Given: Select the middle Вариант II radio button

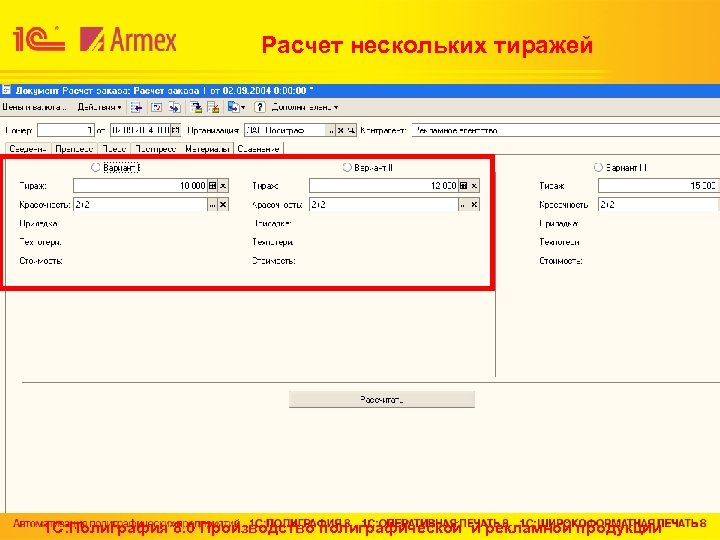Looking at the screenshot, I should coord(347,167).
